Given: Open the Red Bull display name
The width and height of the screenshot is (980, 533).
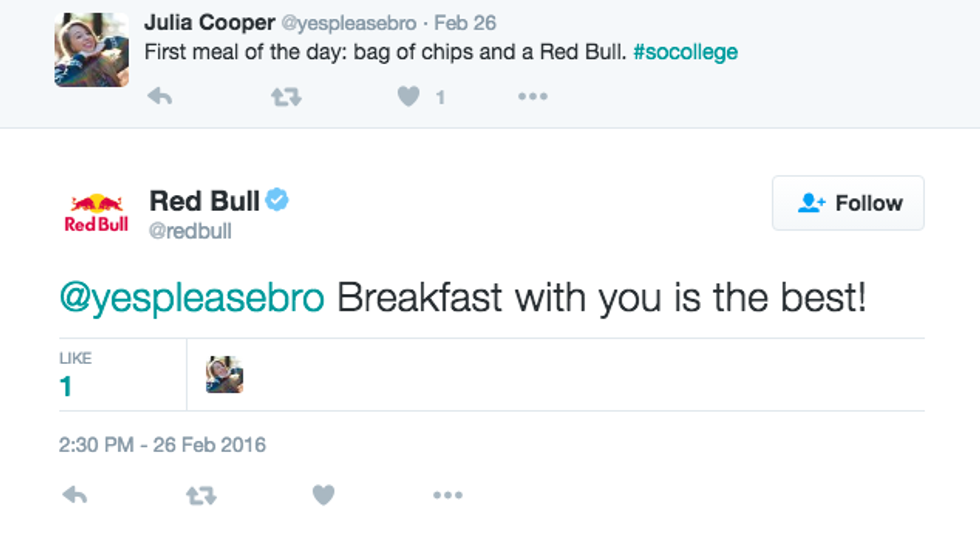Looking at the screenshot, I should tap(204, 200).
